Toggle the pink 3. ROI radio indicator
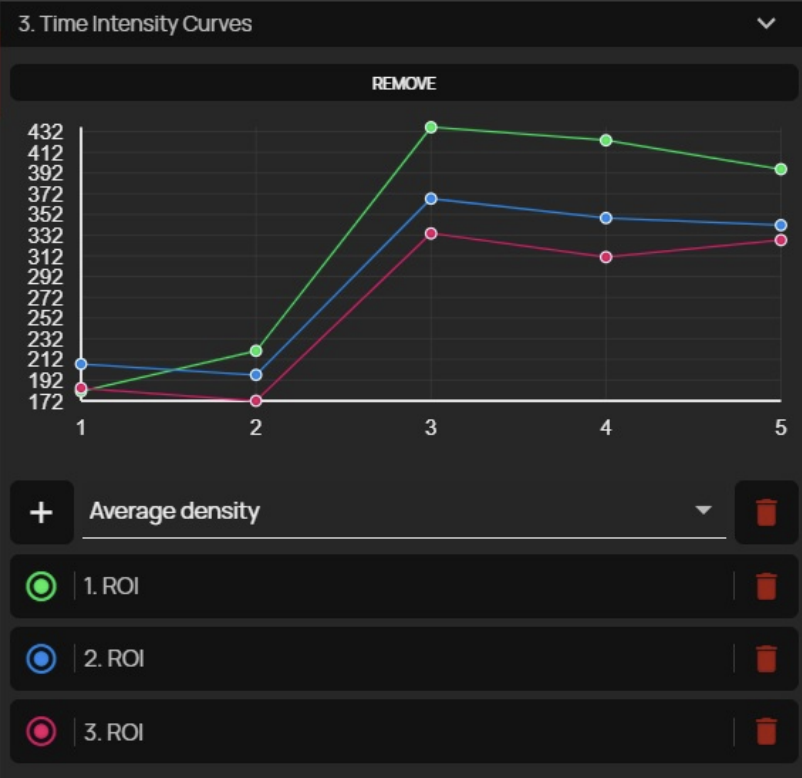The height and width of the screenshot is (778, 802). tap(41, 732)
